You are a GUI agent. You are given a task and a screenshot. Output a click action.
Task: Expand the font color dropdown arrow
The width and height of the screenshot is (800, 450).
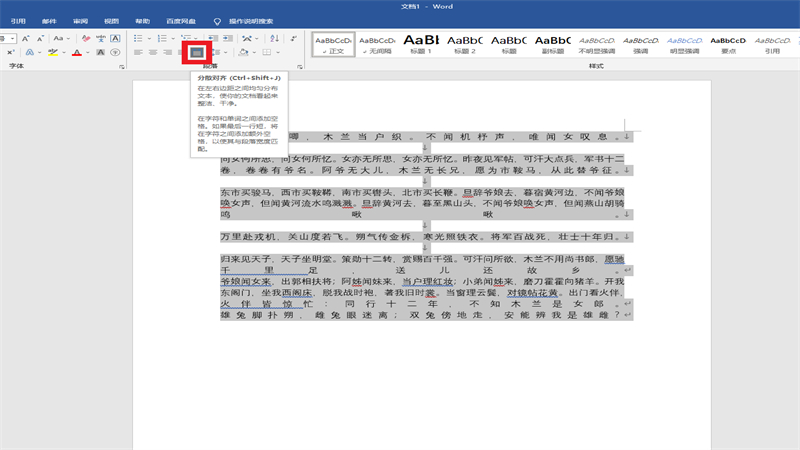pos(88,53)
